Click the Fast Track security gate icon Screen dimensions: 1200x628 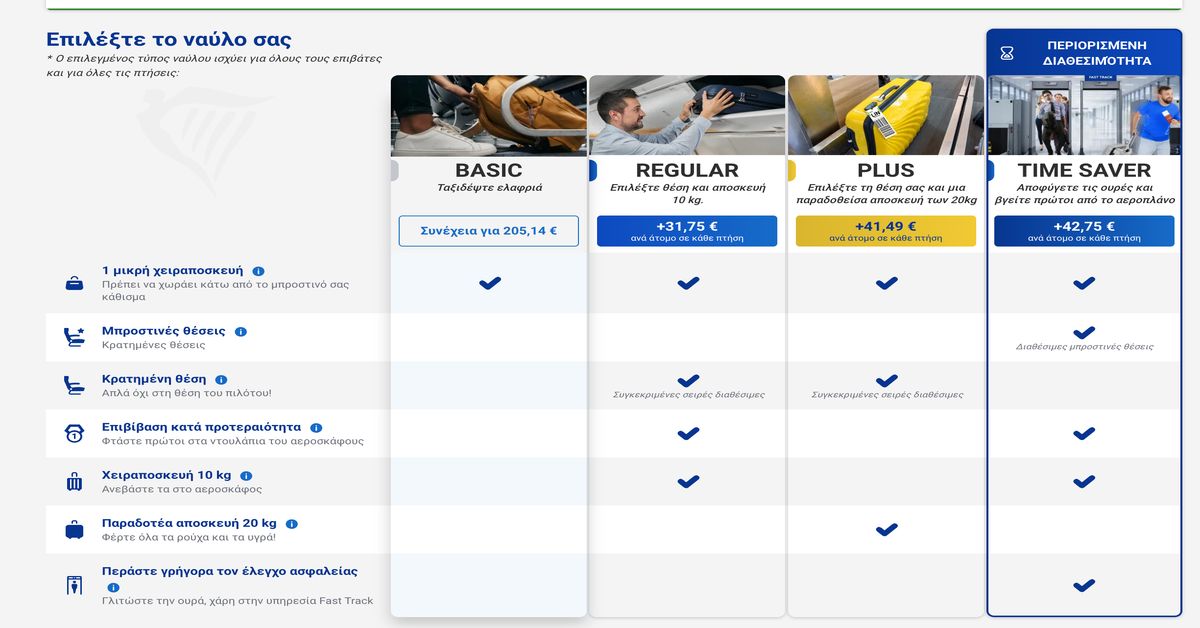[74, 585]
